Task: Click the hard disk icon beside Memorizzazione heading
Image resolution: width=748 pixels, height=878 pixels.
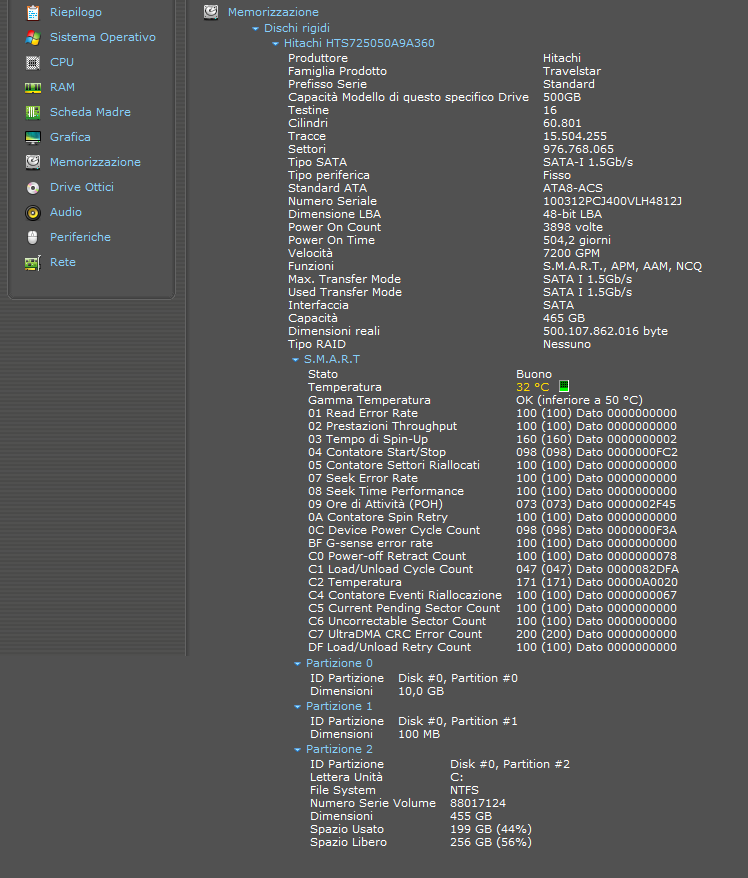Action: pyautogui.click(x=211, y=12)
